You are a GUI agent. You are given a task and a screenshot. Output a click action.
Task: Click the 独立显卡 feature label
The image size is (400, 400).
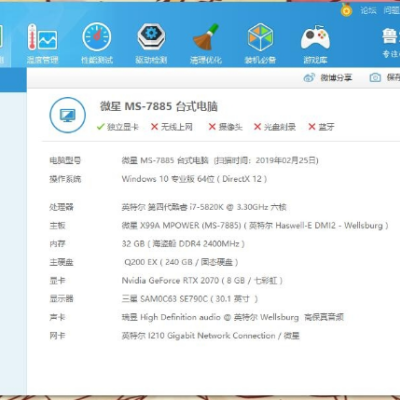pyautogui.click(x=123, y=127)
